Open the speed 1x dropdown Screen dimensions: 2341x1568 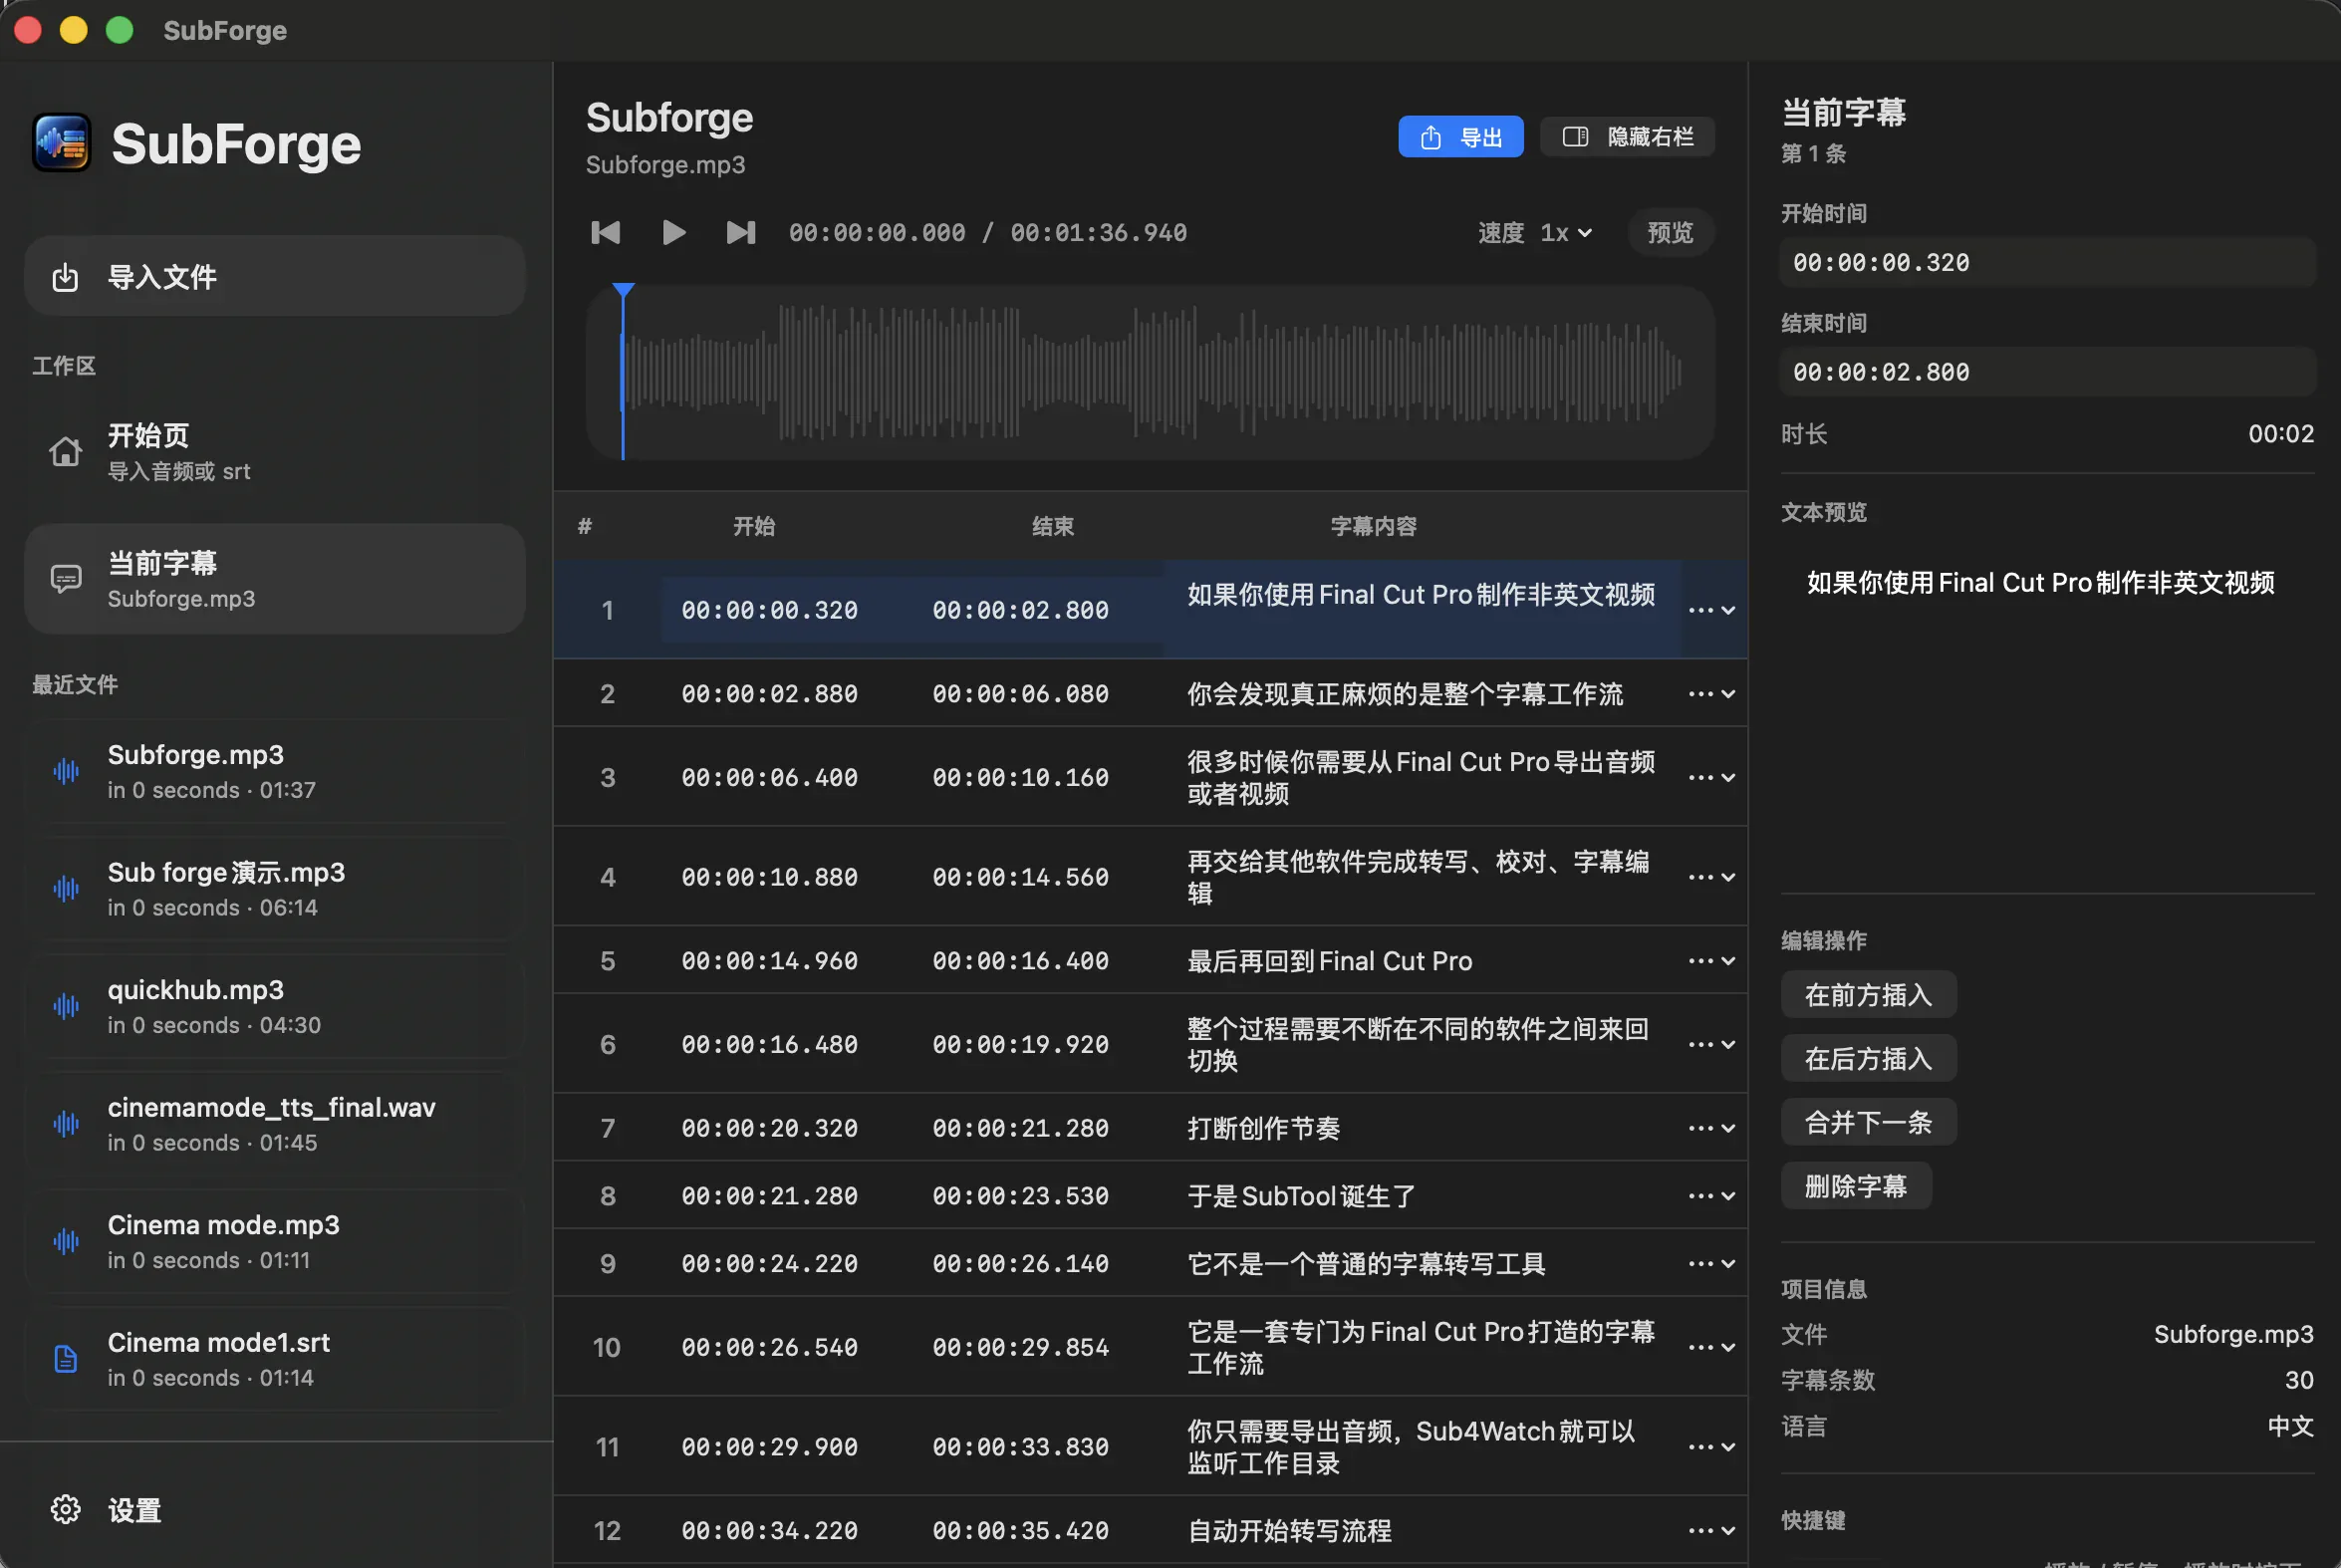point(1566,233)
